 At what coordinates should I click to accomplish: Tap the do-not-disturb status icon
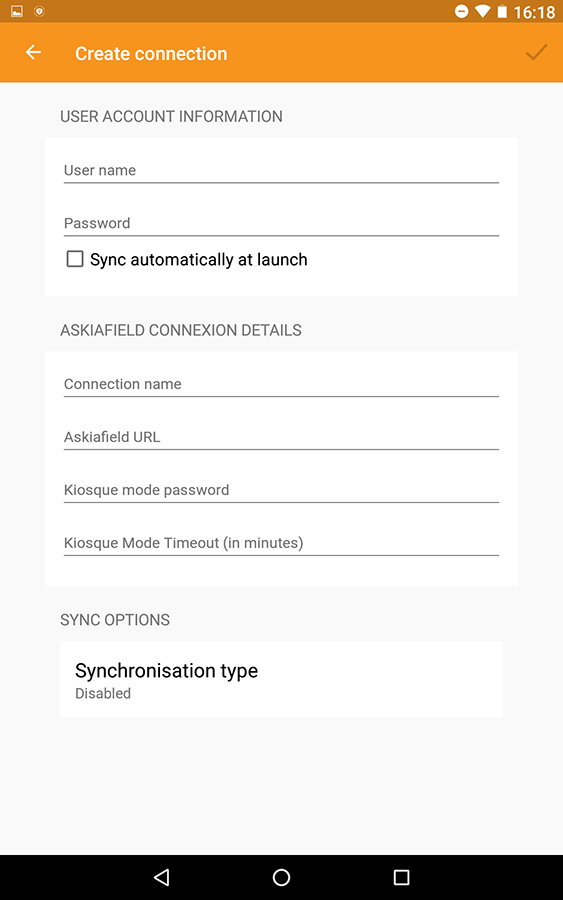[x=461, y=11]
